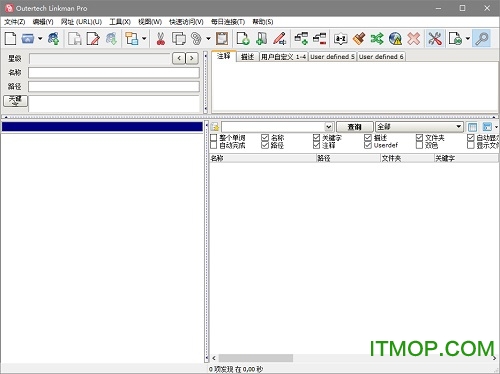Click the red X delete icon
This screenshot has width=500, height=374.
click(413, 39)
